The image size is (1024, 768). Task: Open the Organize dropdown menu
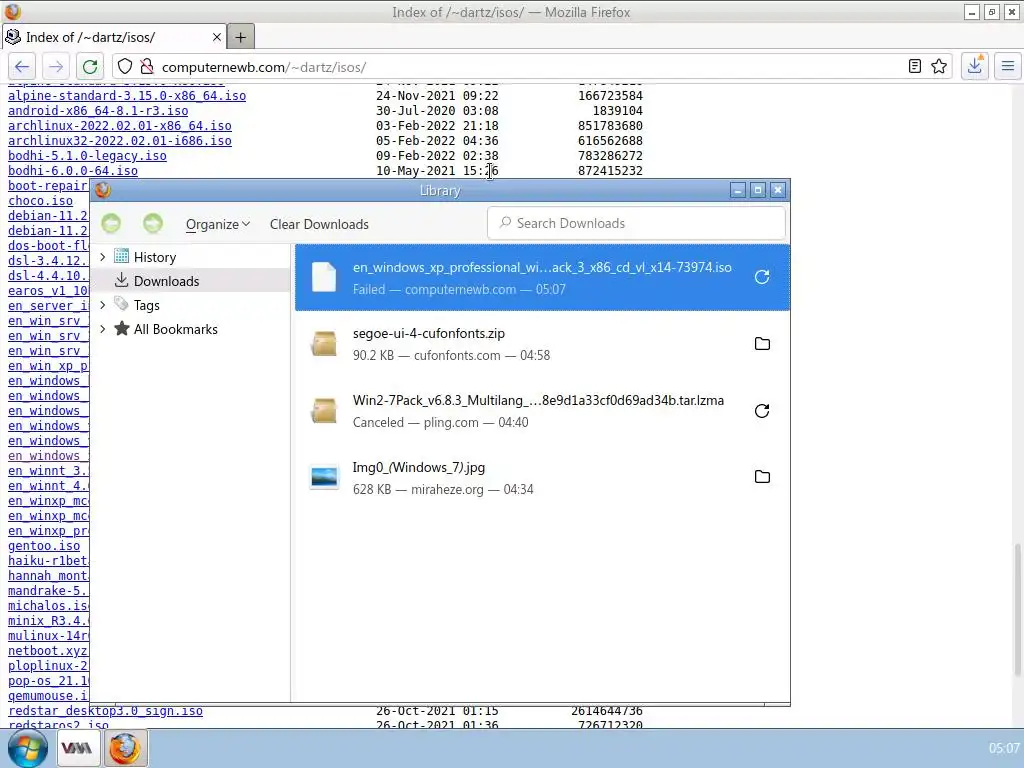(217, 224)
